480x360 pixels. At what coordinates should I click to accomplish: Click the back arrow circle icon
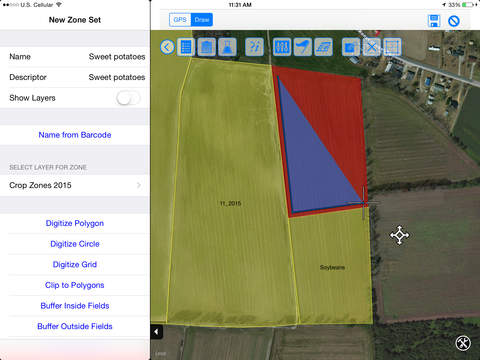[167, 47]
